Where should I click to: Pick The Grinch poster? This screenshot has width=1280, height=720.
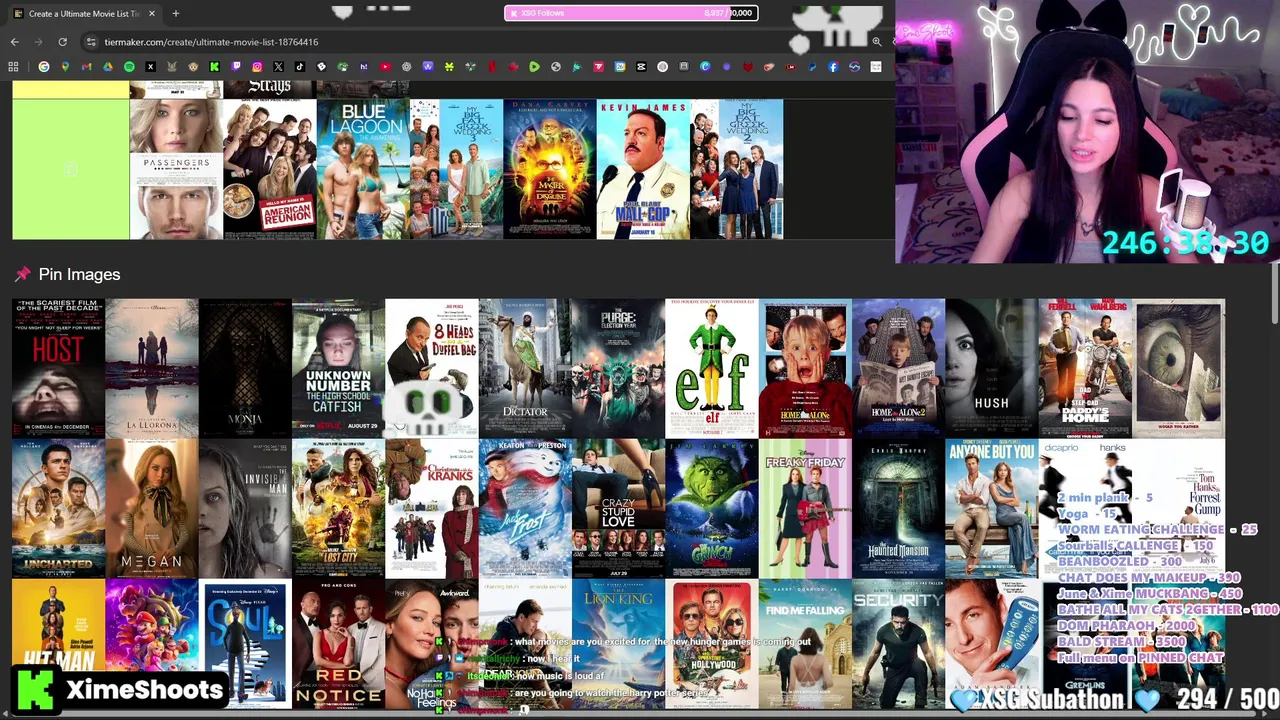[x=712, y=508]
